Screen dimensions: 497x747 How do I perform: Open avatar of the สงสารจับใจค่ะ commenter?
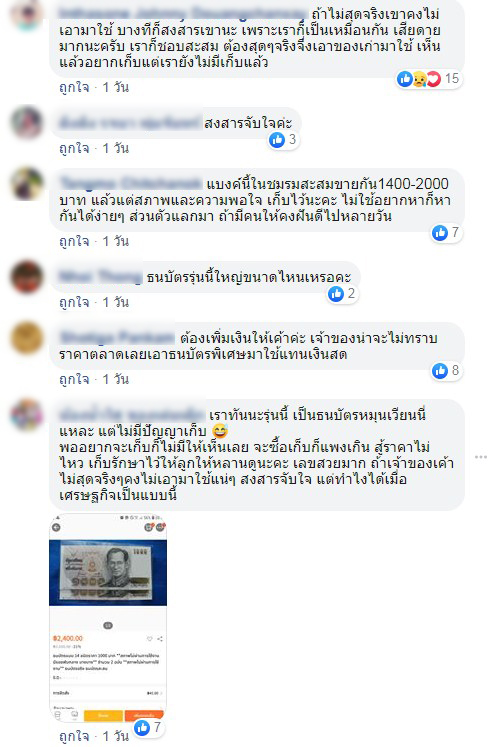(27, 122)
